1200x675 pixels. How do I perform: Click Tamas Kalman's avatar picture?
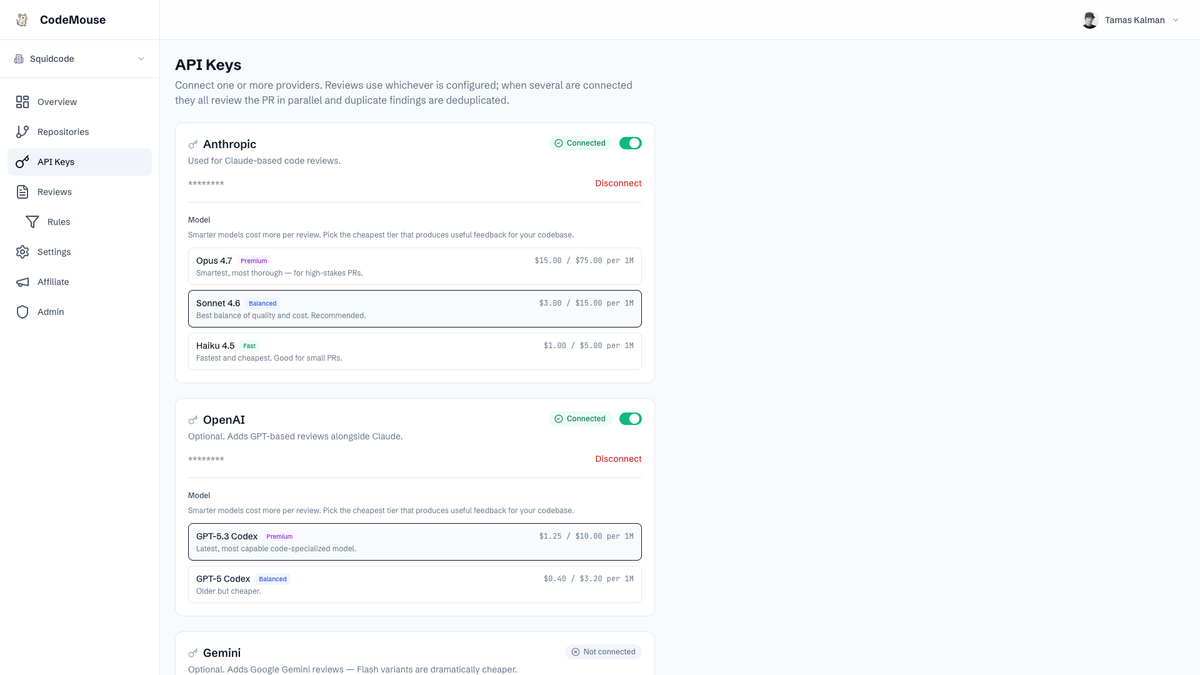click(1090, 20)
